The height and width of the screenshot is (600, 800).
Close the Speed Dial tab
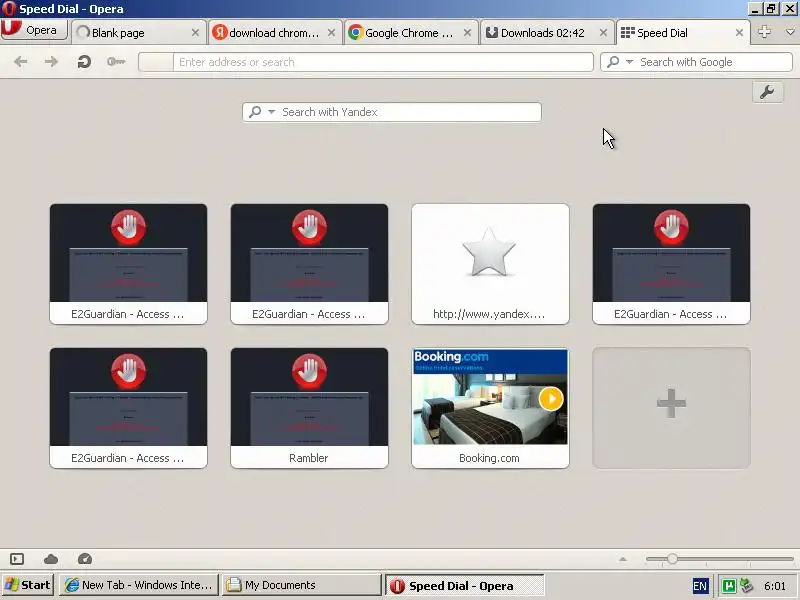click(739, 33)
